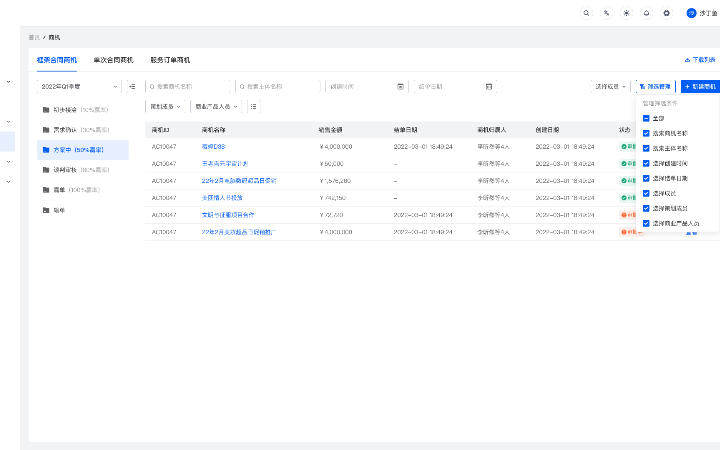
Task: Click the folder icon of 输单
Action: 46,210
